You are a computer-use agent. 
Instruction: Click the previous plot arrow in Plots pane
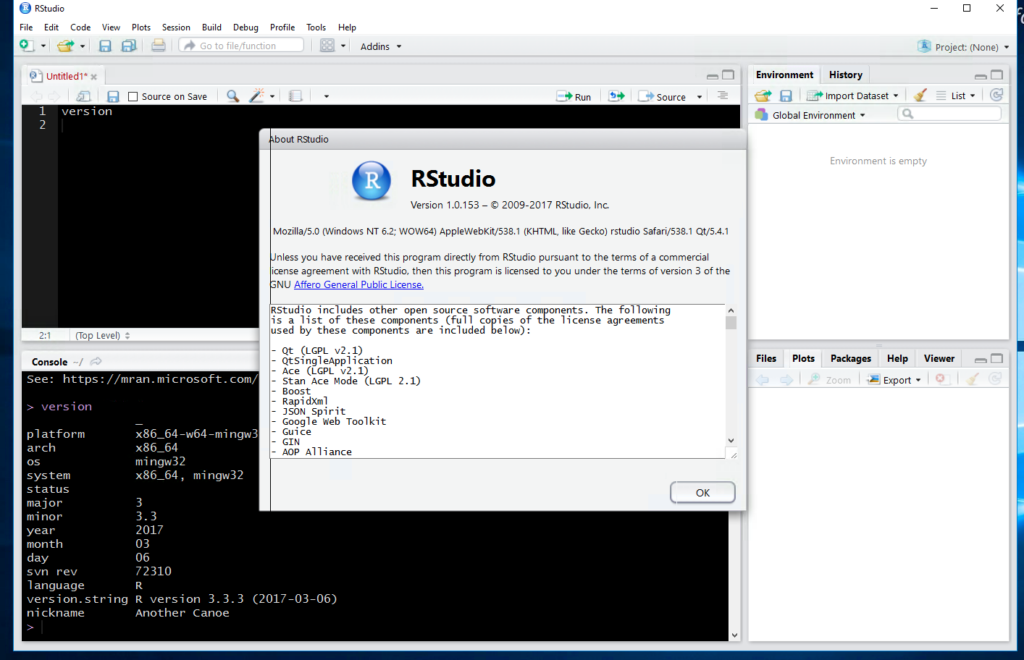pyautogui.click(x=763, y=379)
